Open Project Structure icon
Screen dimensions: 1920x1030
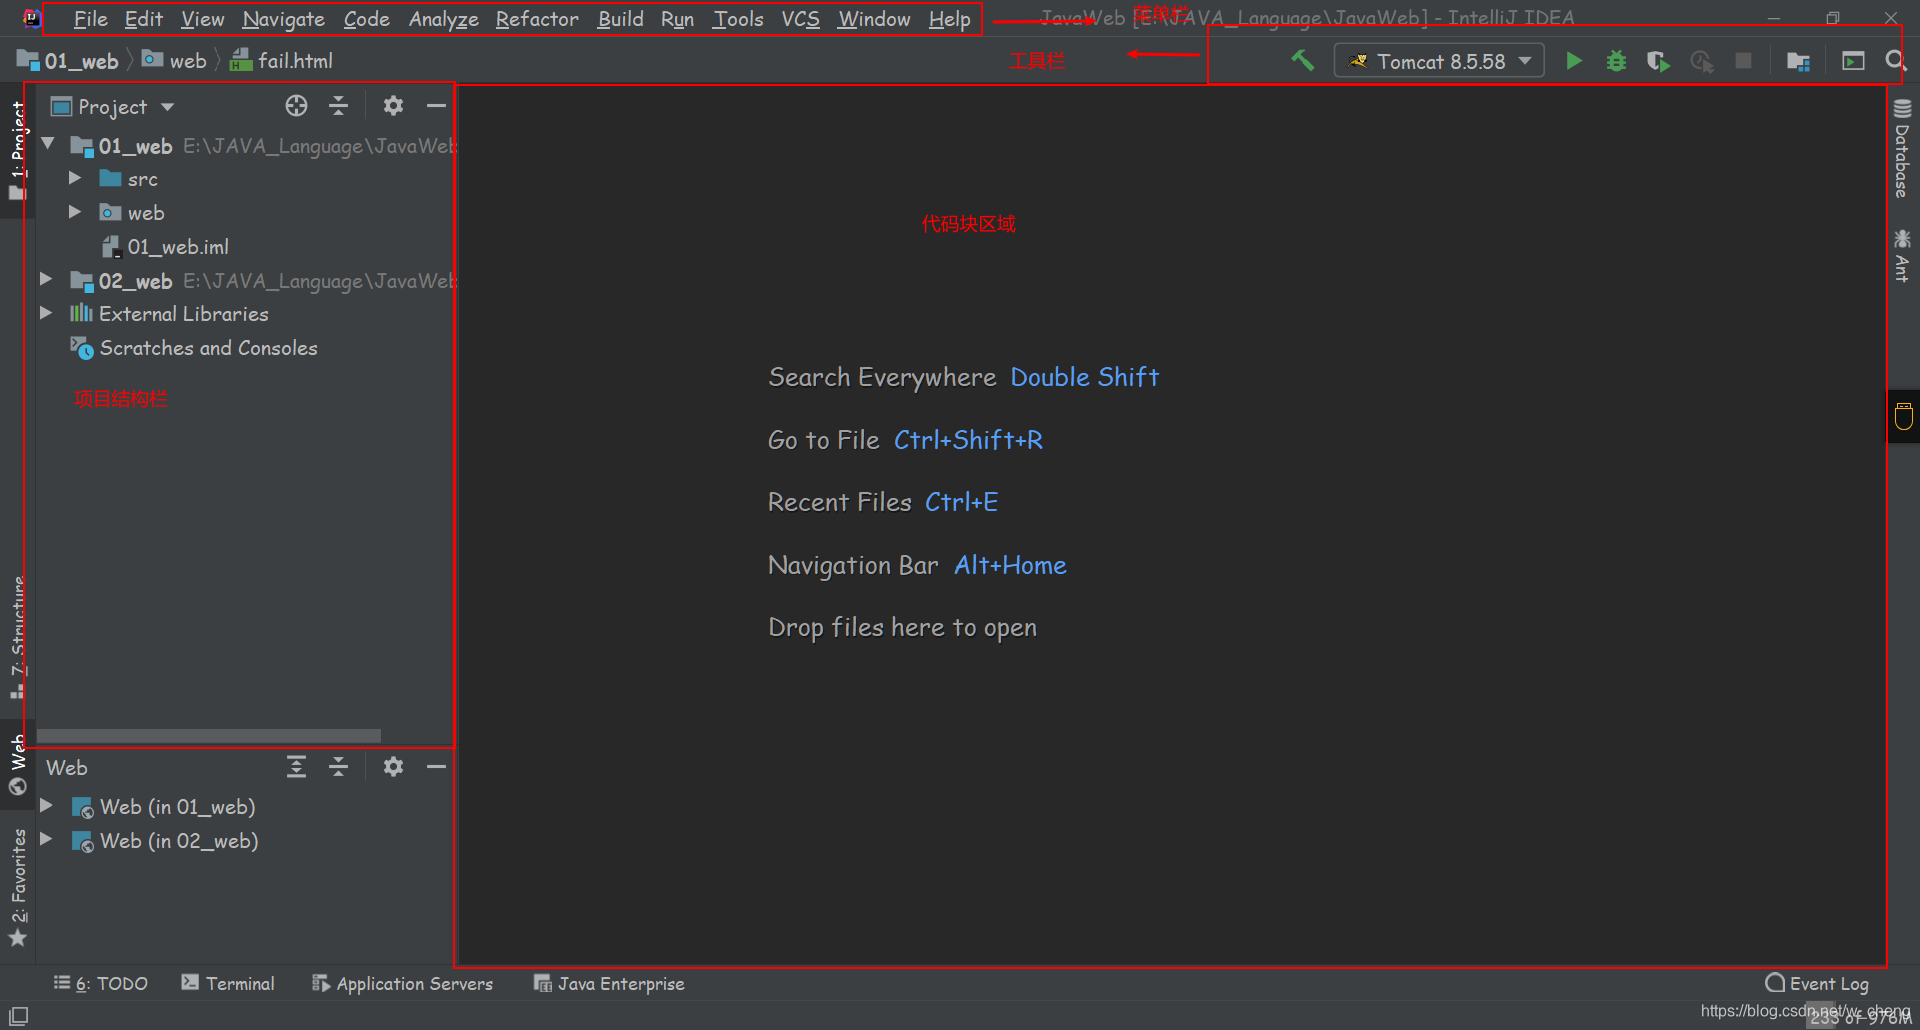point(1798,61)
